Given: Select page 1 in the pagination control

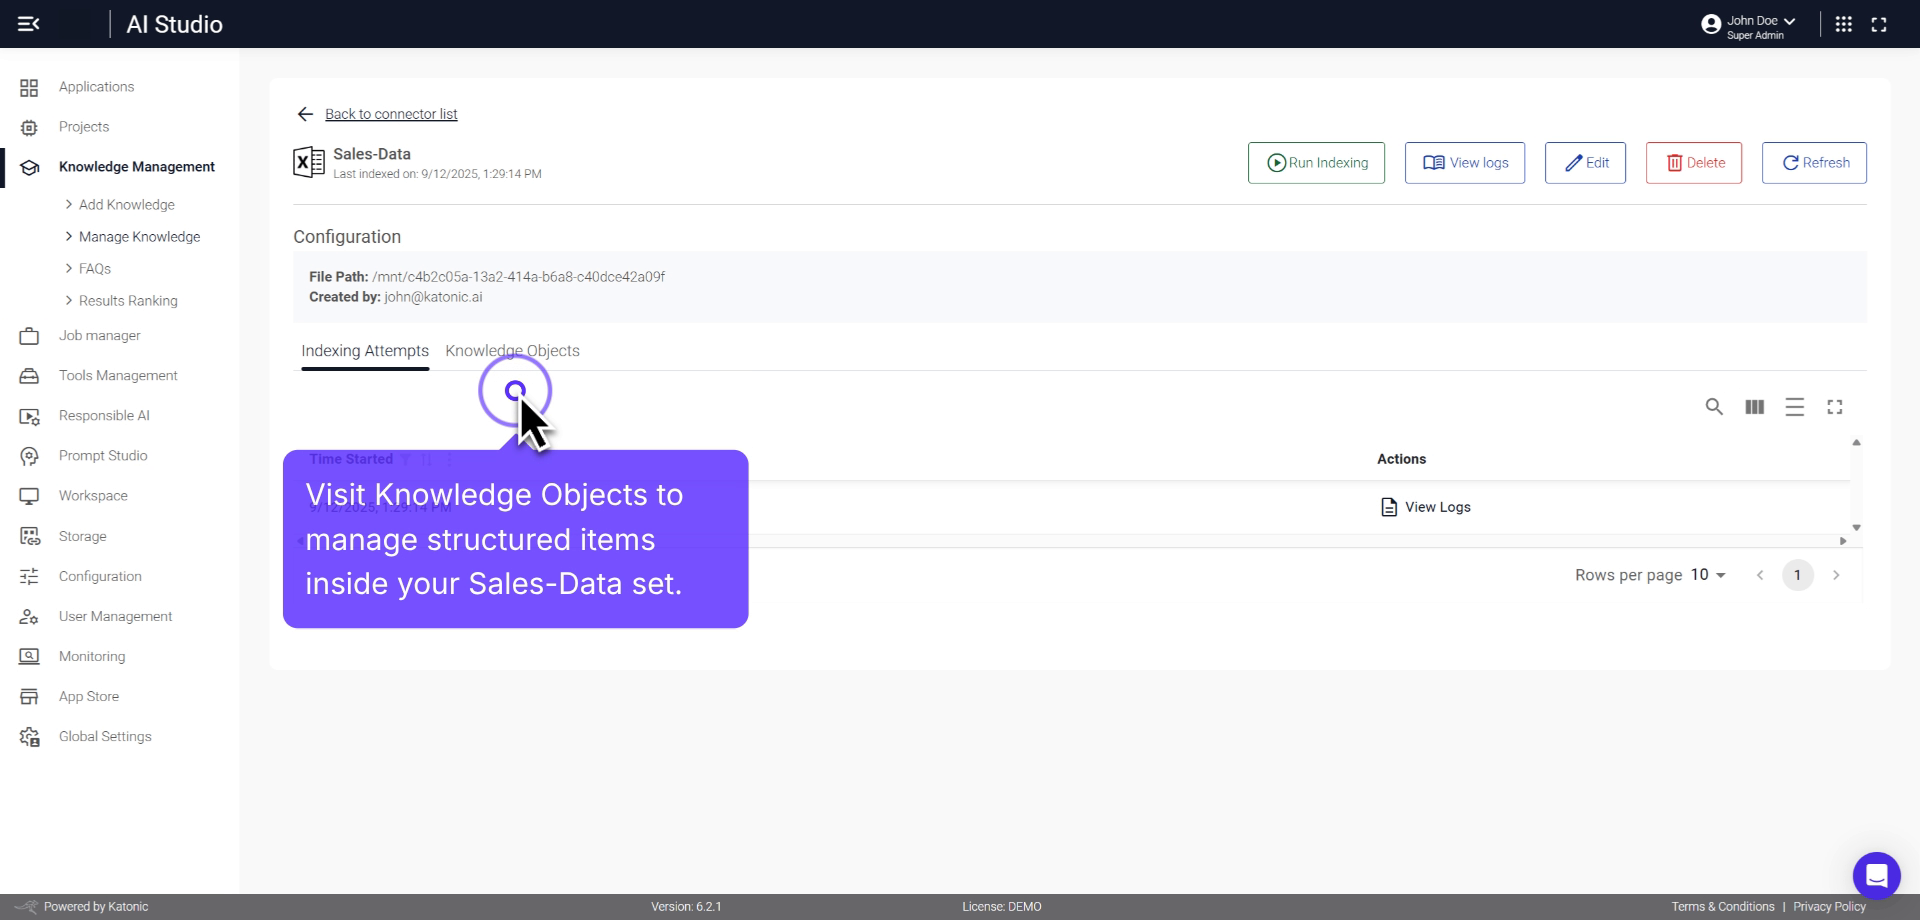Looking at the screenshot, I should (x=1798, y=575).
